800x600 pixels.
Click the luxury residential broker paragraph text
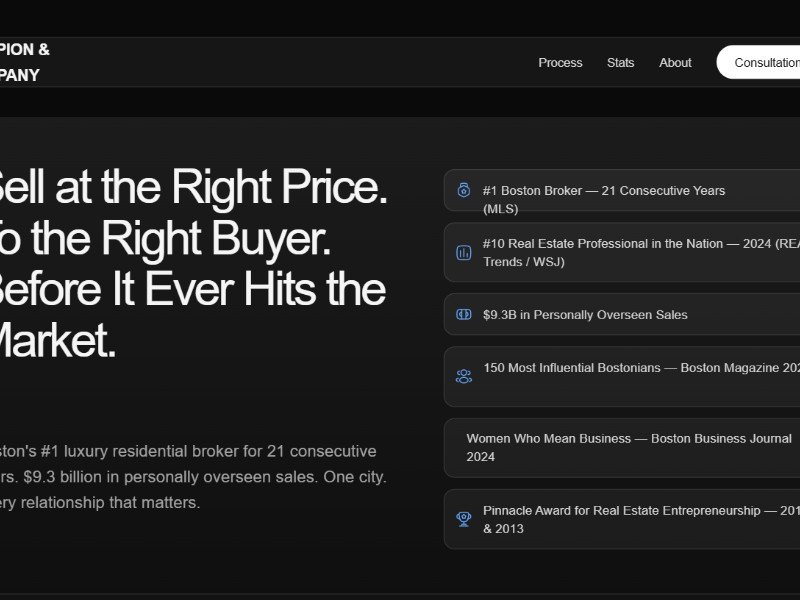pos(190,477)
